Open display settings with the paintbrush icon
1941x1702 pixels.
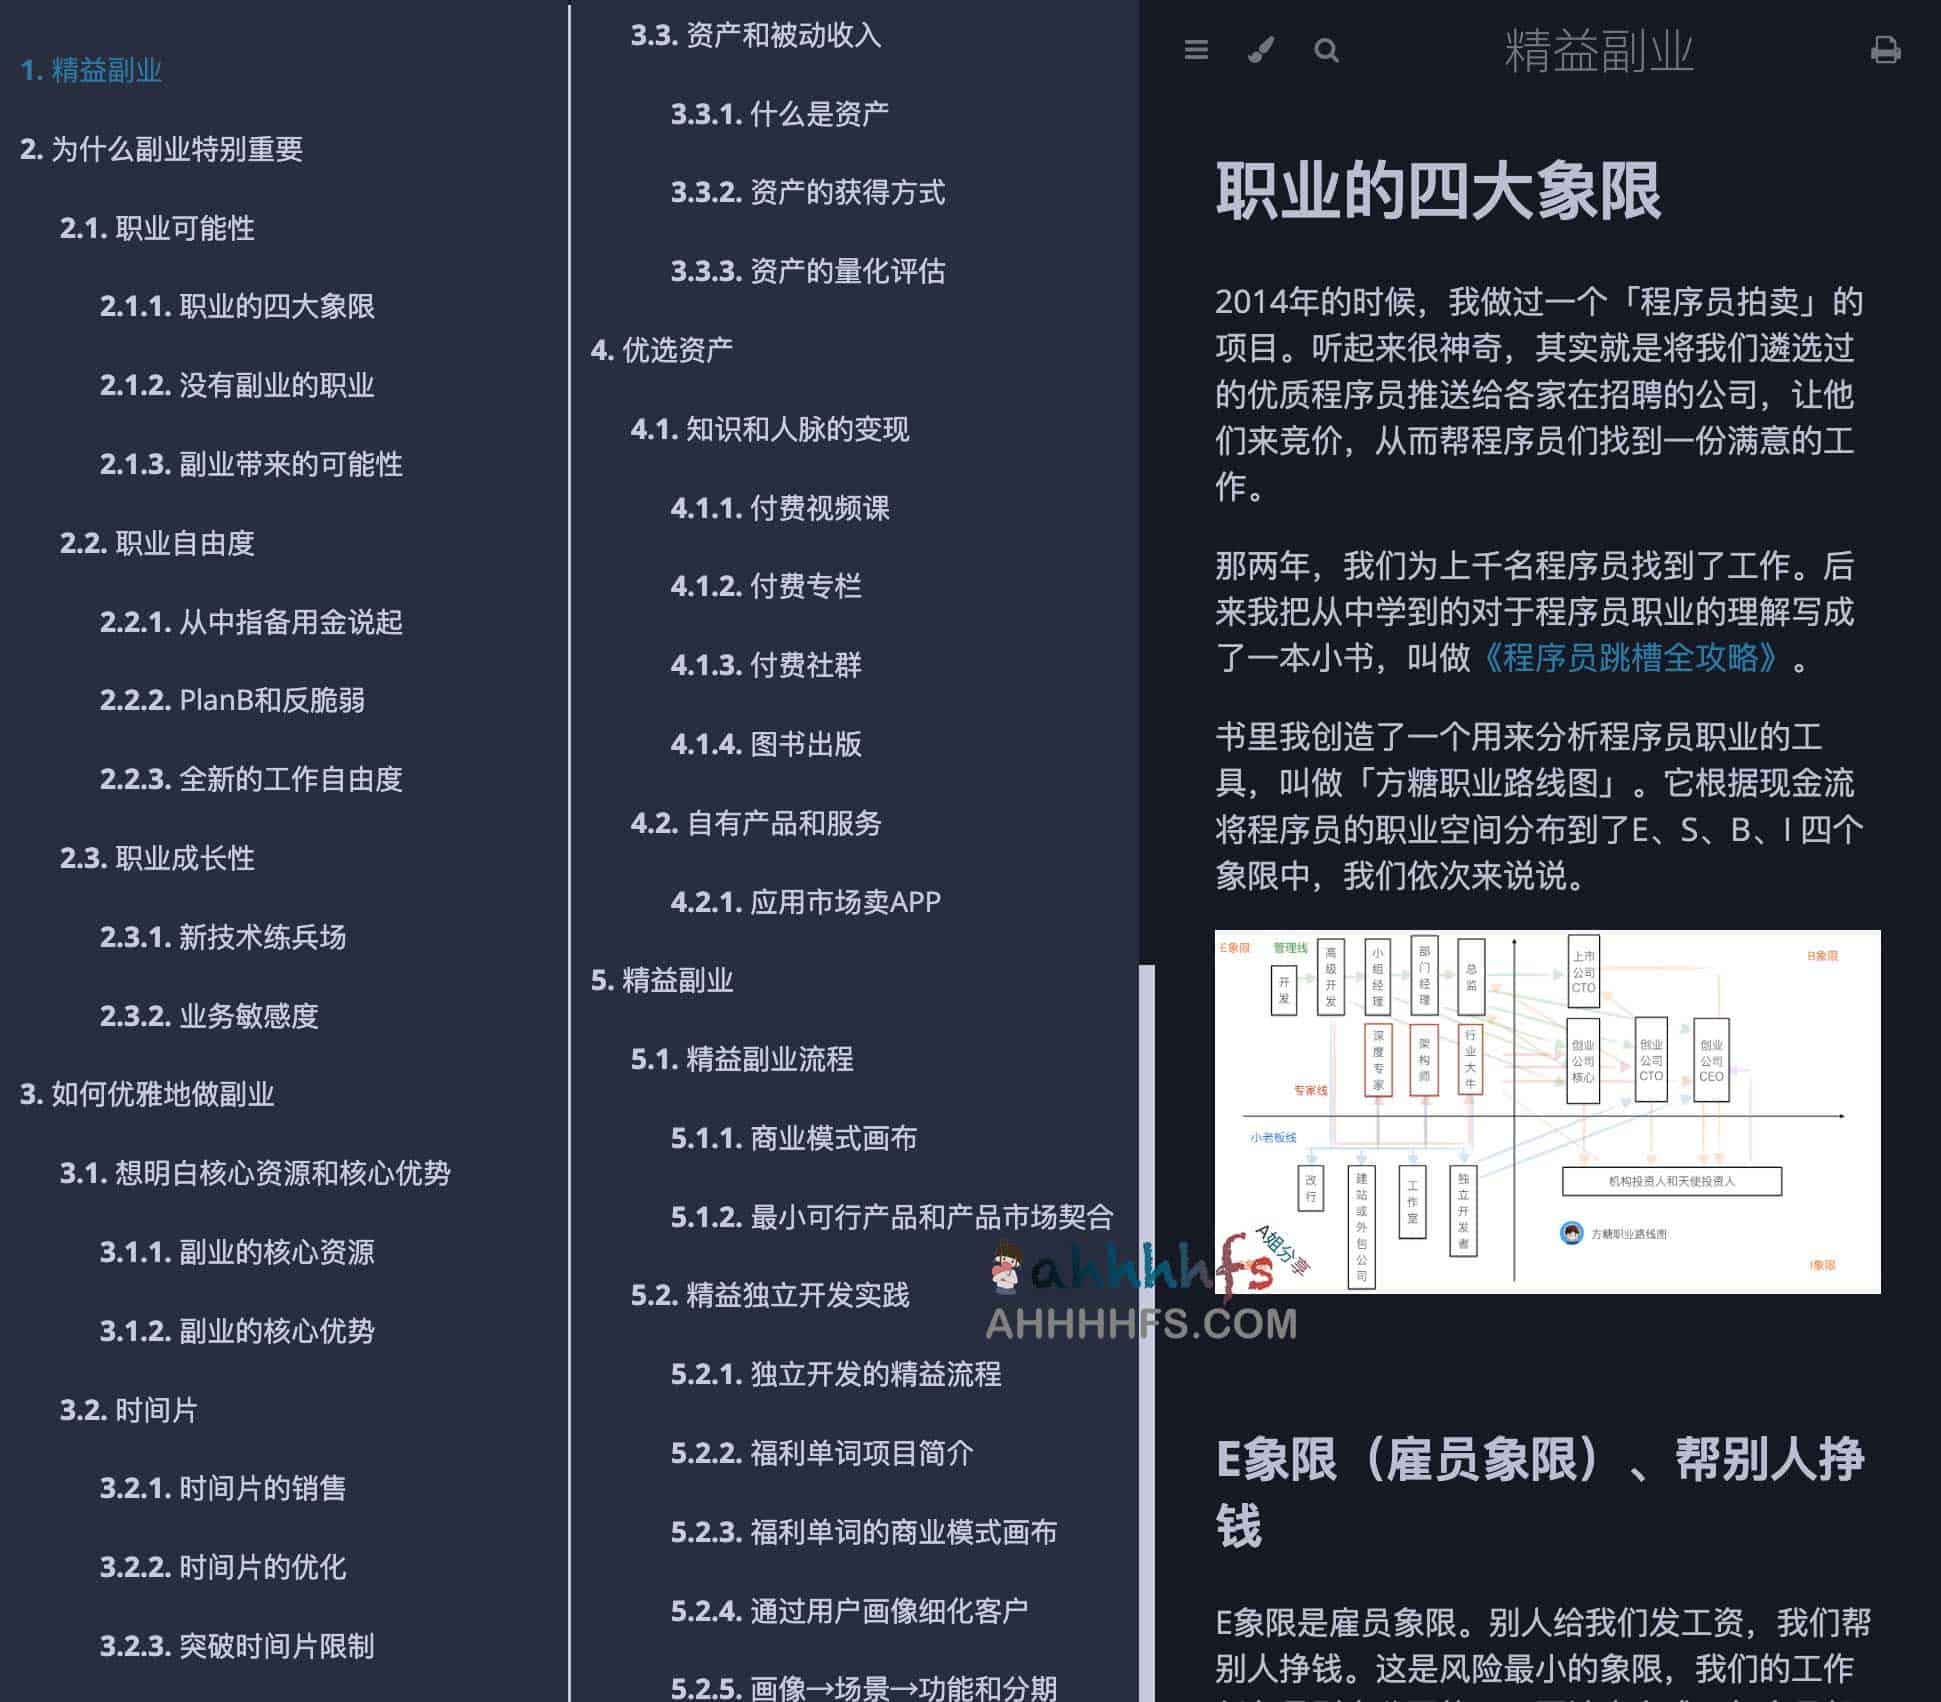pos(1261,50)
